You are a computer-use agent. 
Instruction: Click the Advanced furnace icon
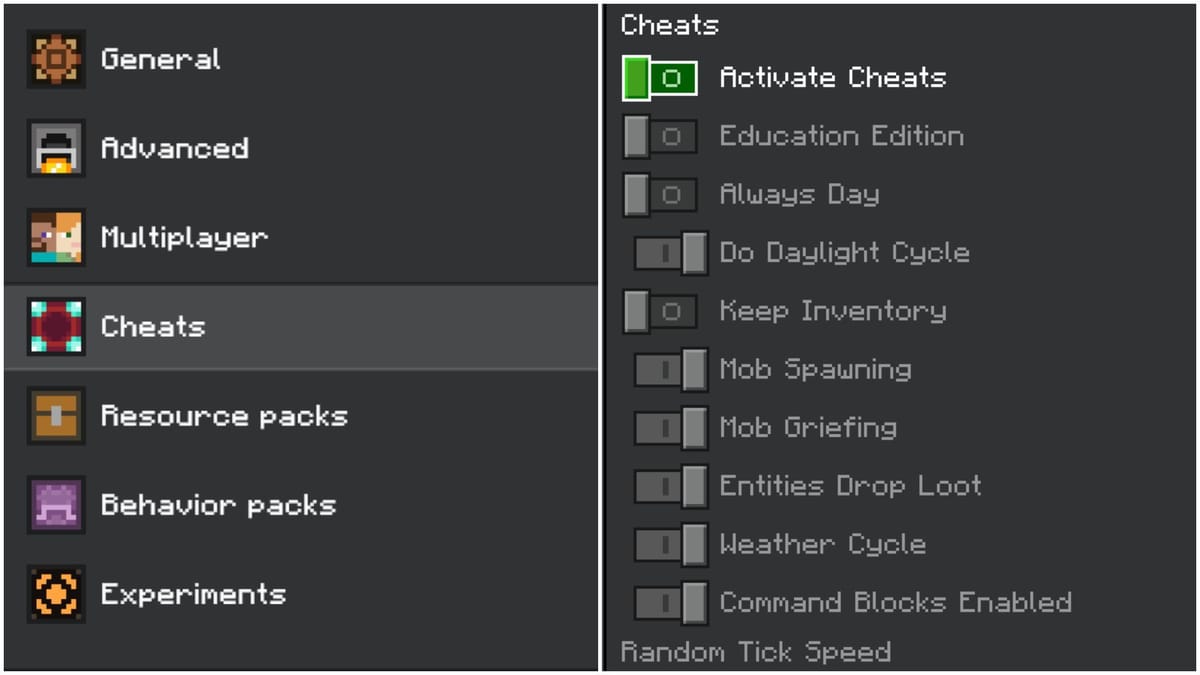[55, 148]
